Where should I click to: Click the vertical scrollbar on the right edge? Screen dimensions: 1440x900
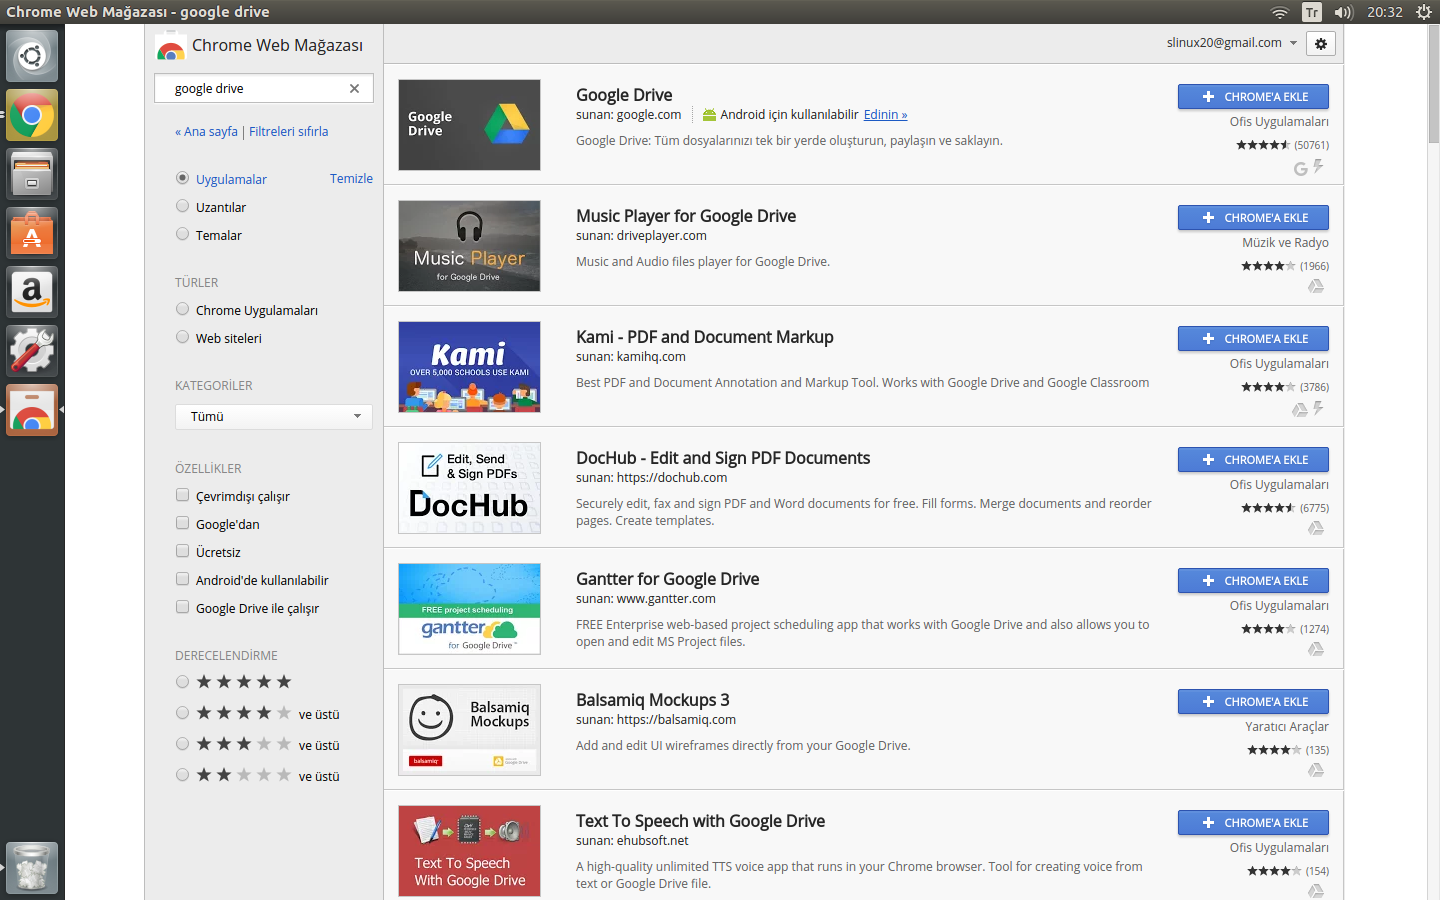1434,84
